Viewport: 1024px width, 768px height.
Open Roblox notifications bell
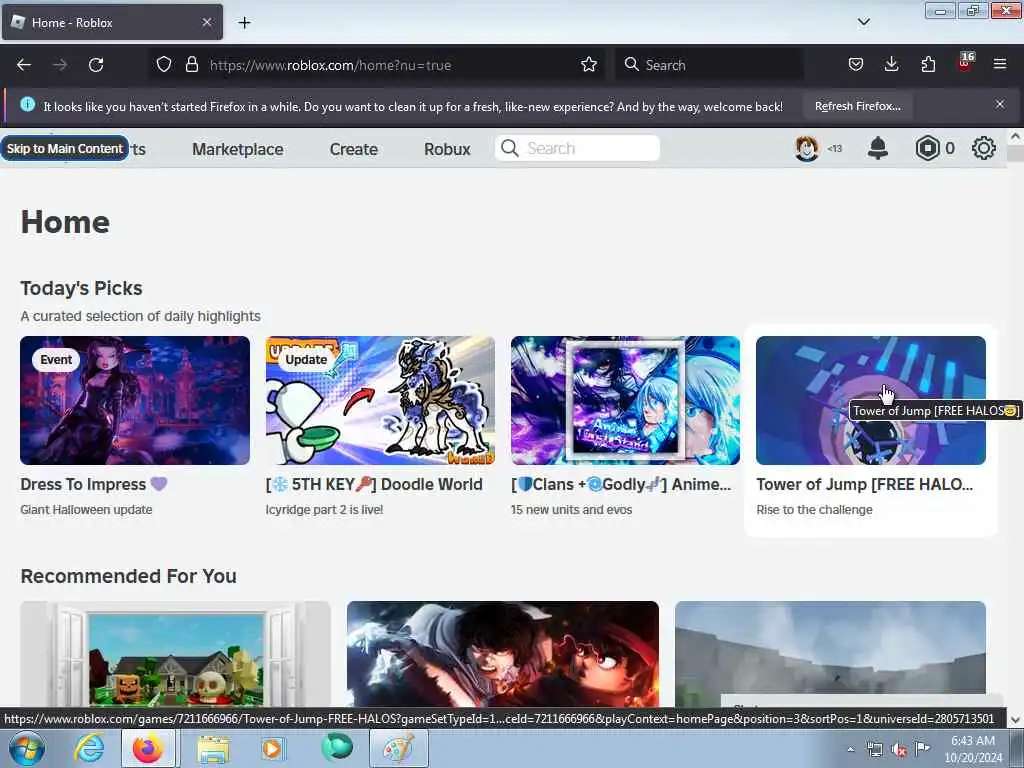click(878, 148)
